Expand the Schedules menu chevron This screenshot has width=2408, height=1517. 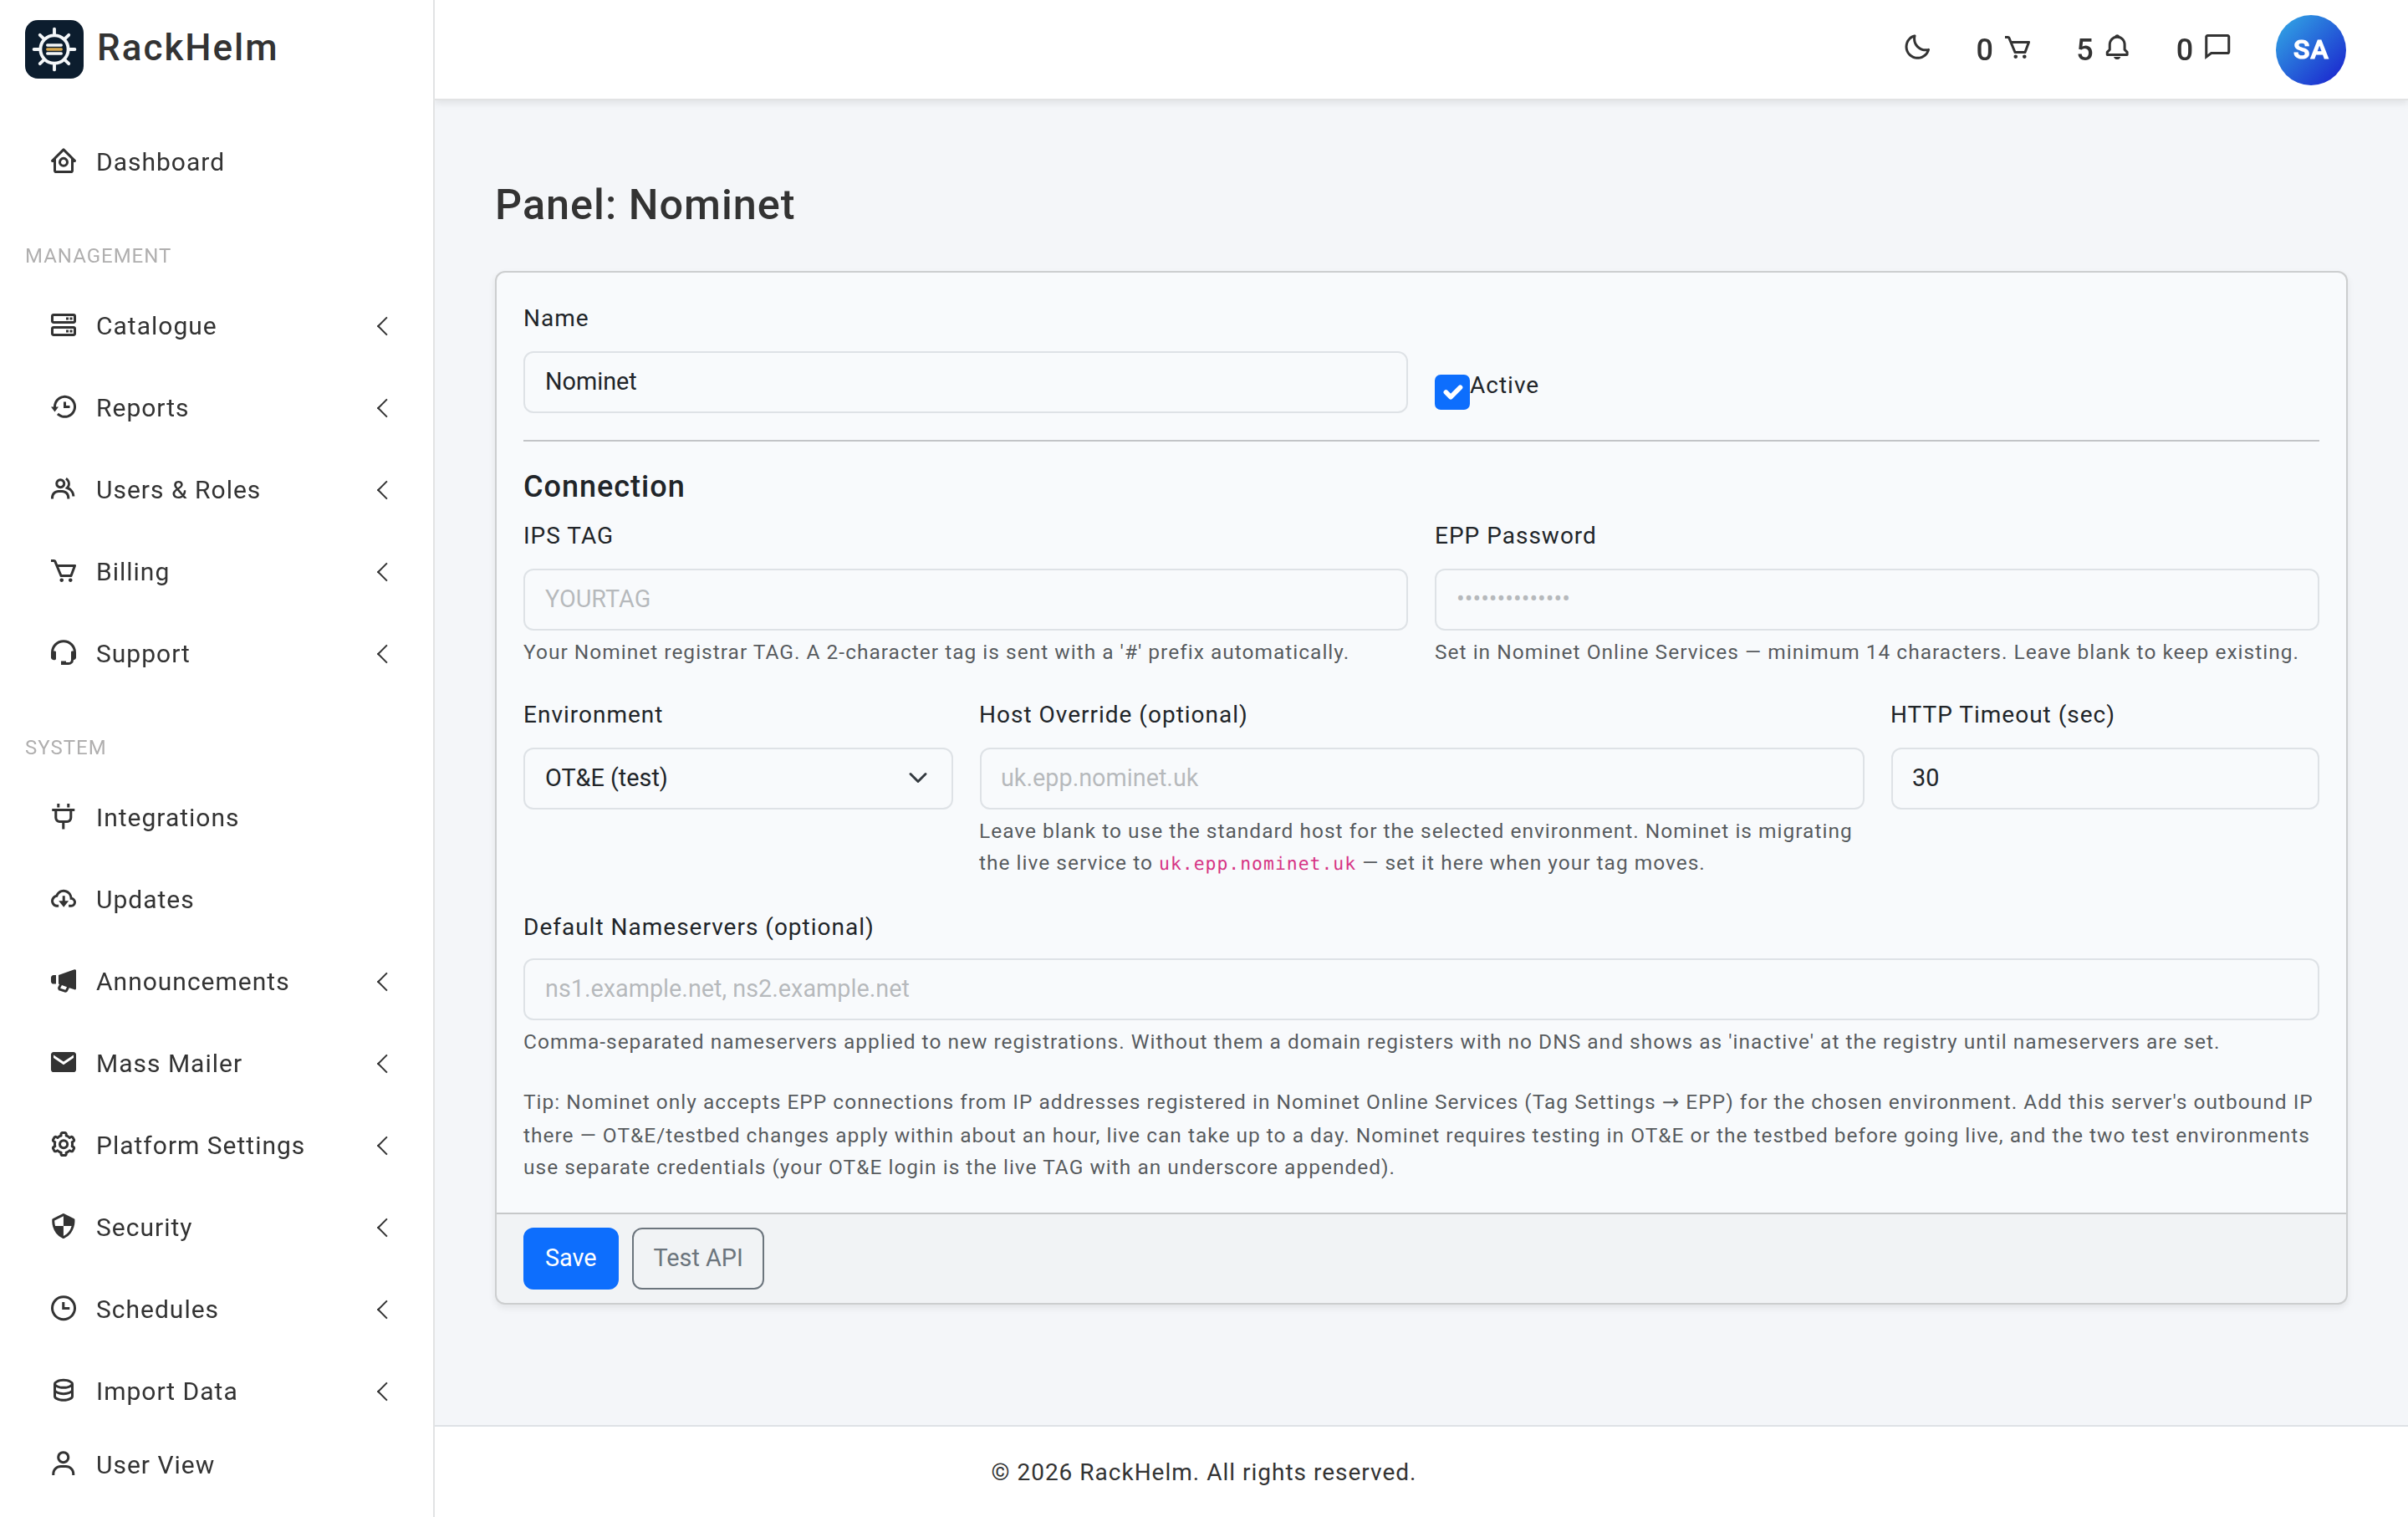click(x=382, y=1310)
